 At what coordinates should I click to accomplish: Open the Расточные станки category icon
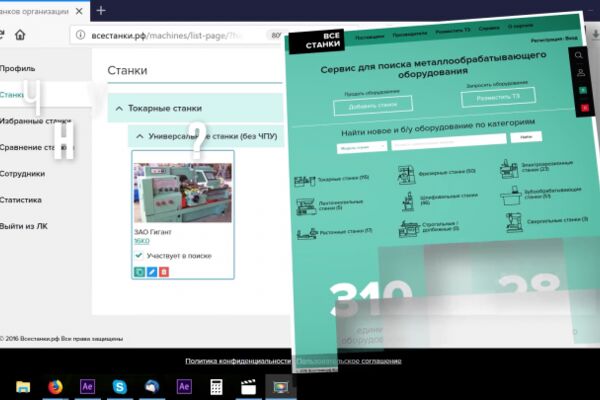click(307, 233)
